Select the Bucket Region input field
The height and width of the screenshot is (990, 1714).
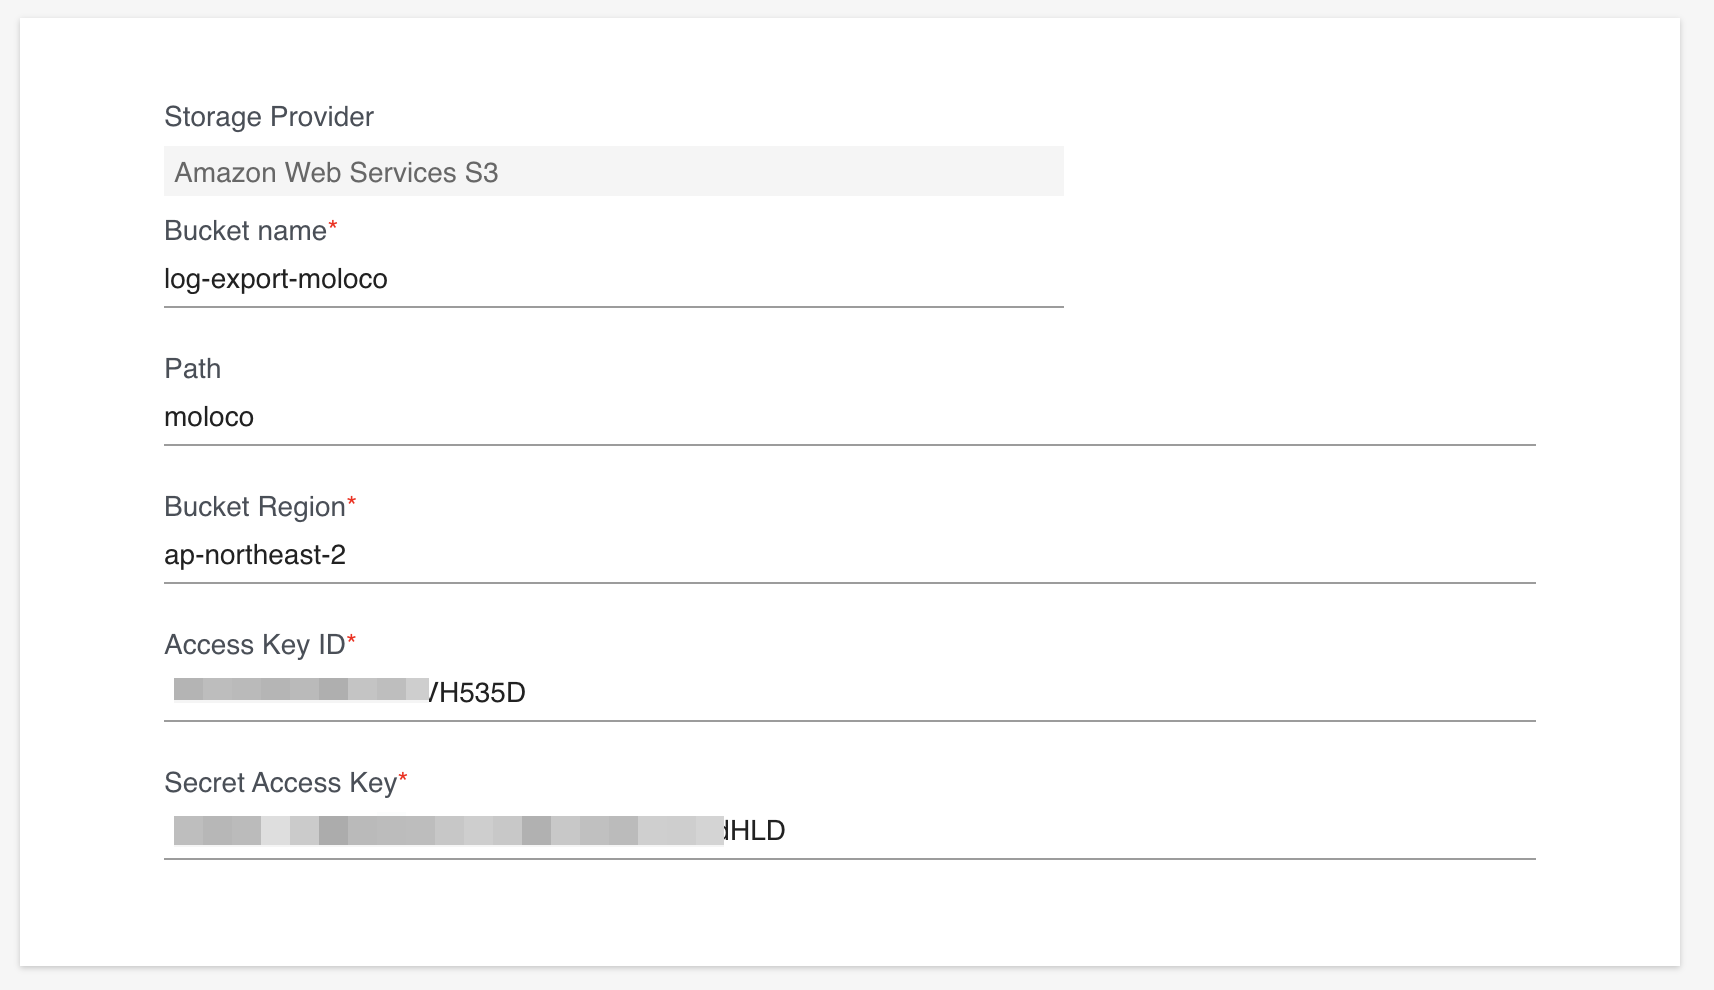pyautogui.click(x=849, y=555)
